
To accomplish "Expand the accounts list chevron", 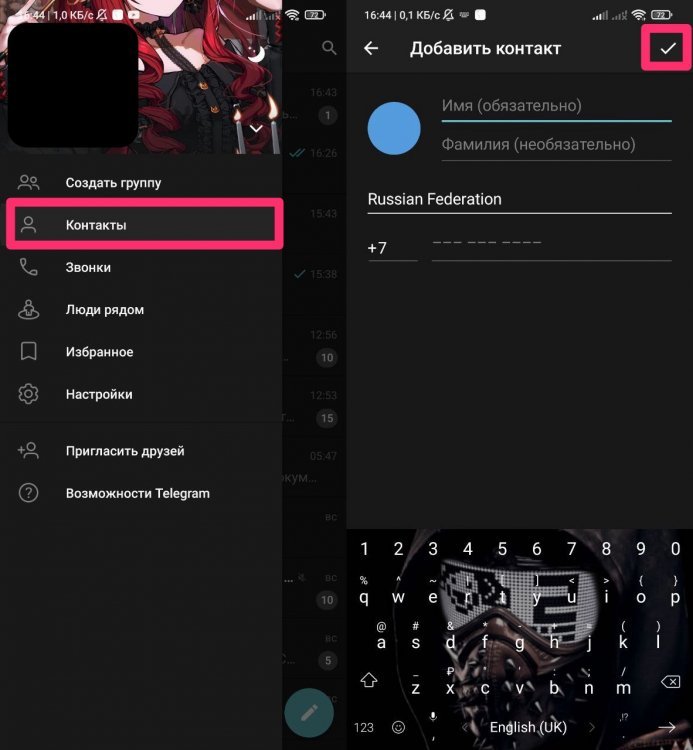I will (x=256, y=128).
